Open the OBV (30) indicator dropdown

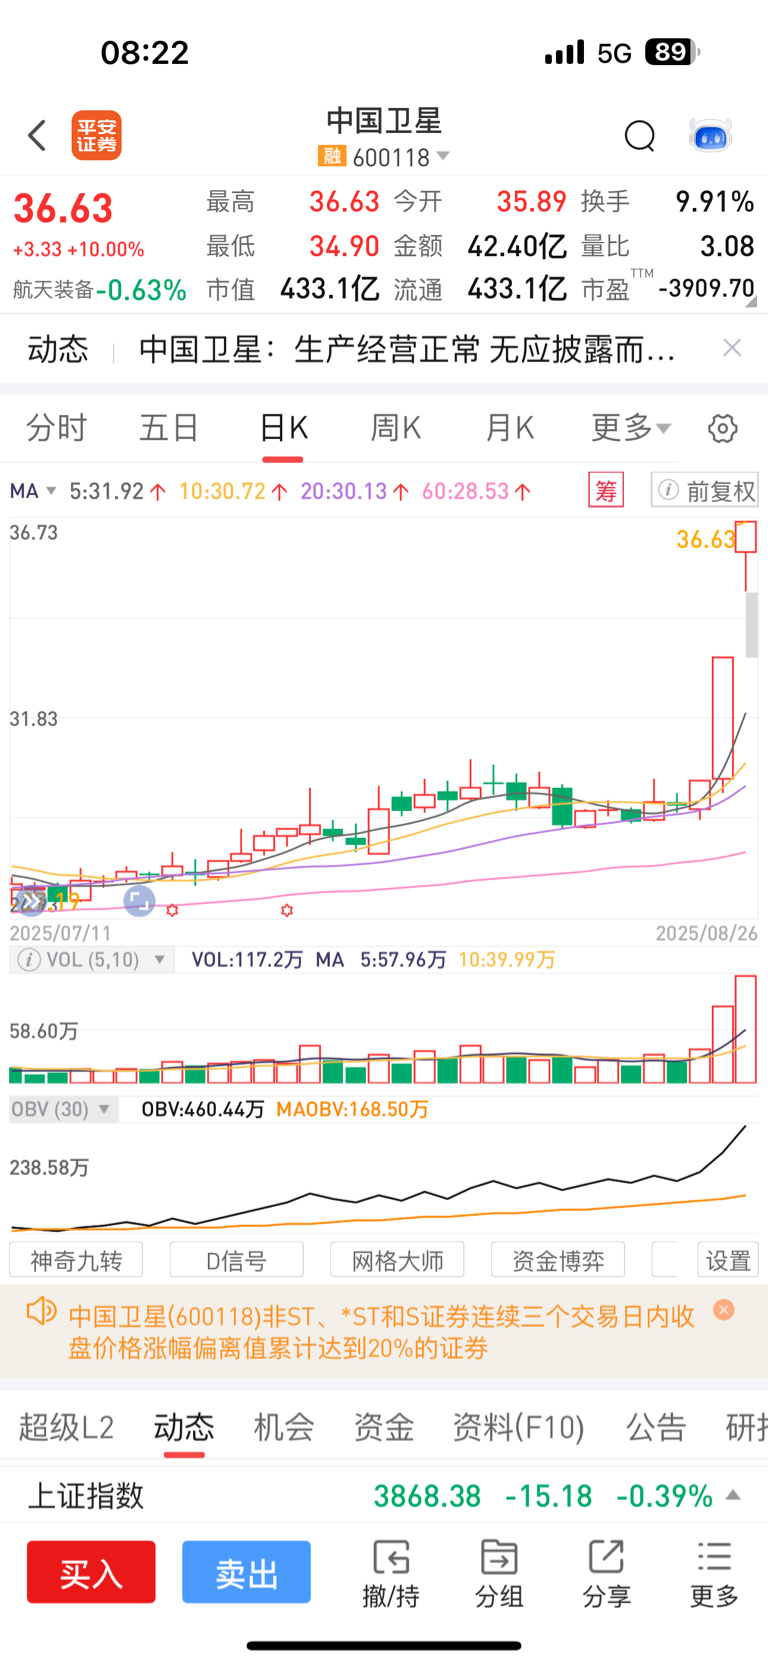point(62,1109)
